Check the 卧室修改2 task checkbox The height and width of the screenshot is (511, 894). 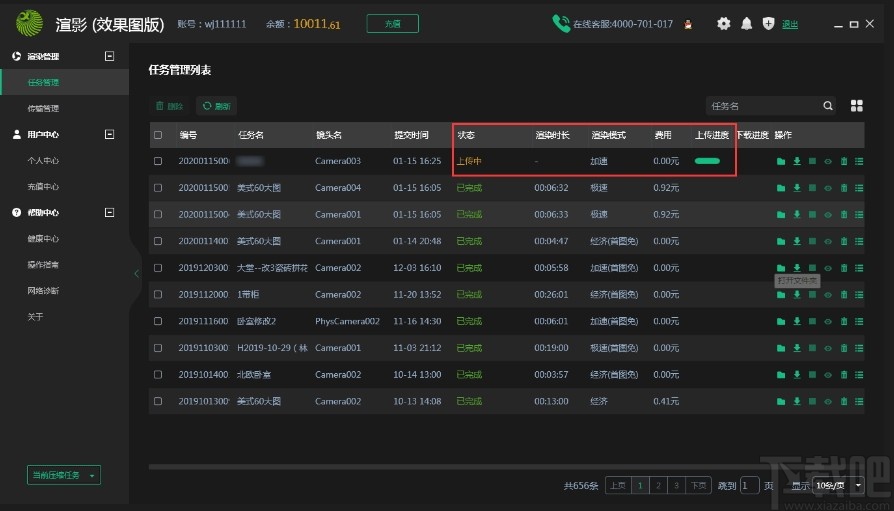[158, 322]
